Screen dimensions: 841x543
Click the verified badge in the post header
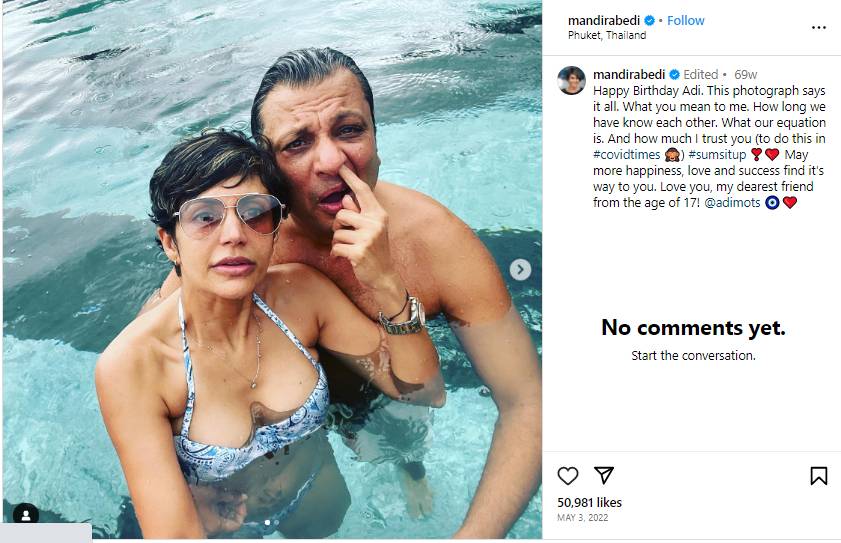point(649,21)
